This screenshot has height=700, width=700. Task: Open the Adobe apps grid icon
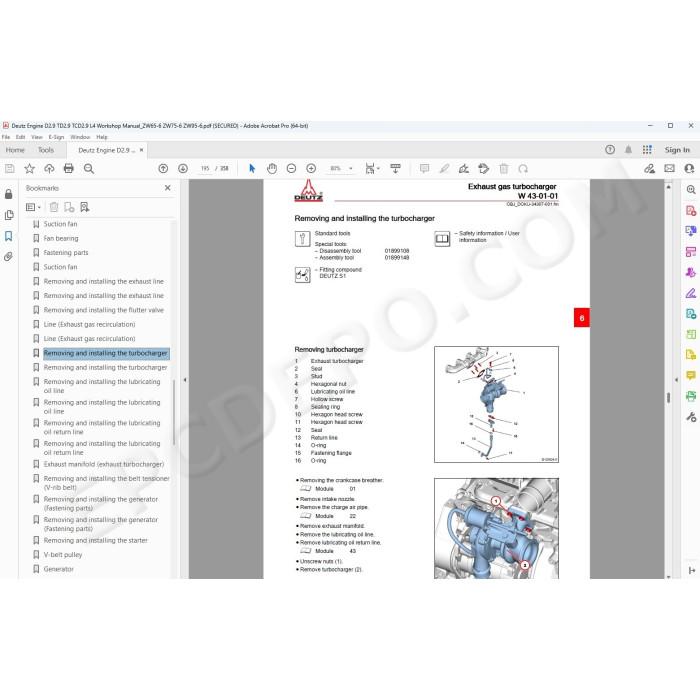click(x=647, y=150)
